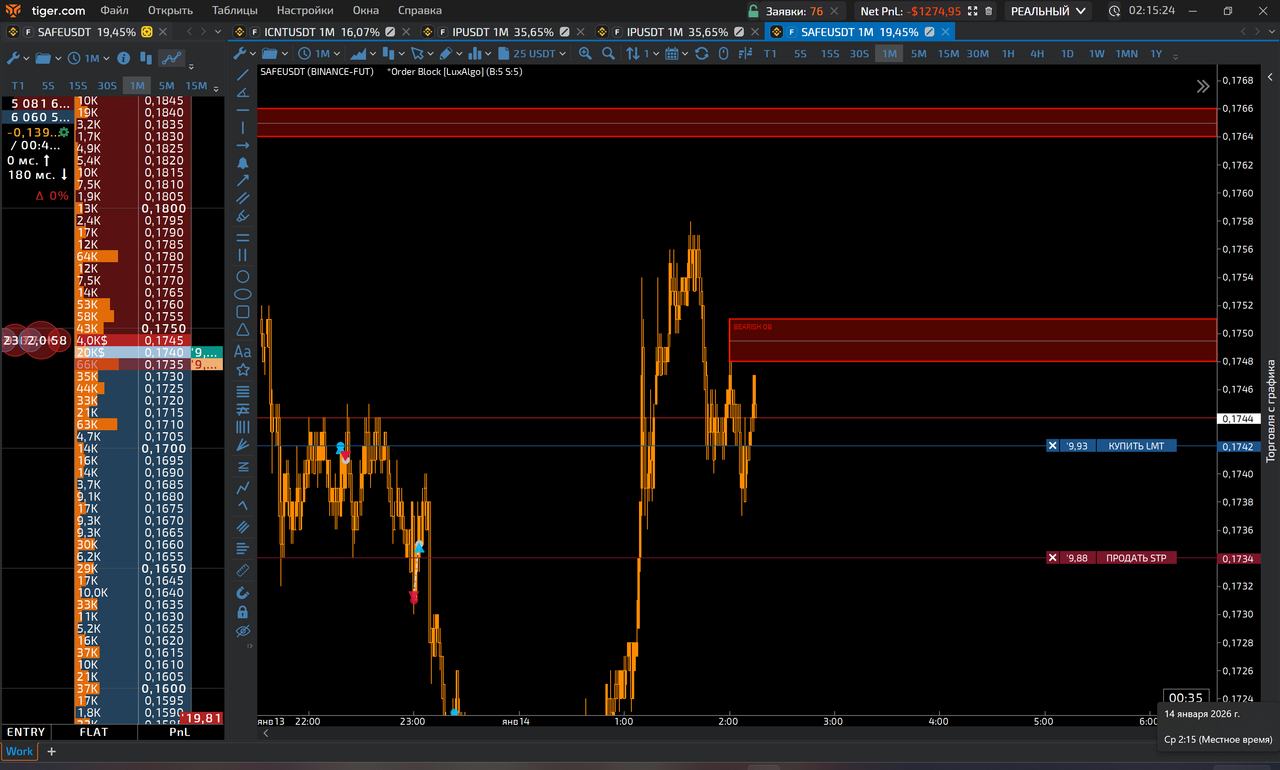Viewport: 1280px width, 770px height.
Task: Clear orders with X beside Заявки: 76
Action: 836,11
